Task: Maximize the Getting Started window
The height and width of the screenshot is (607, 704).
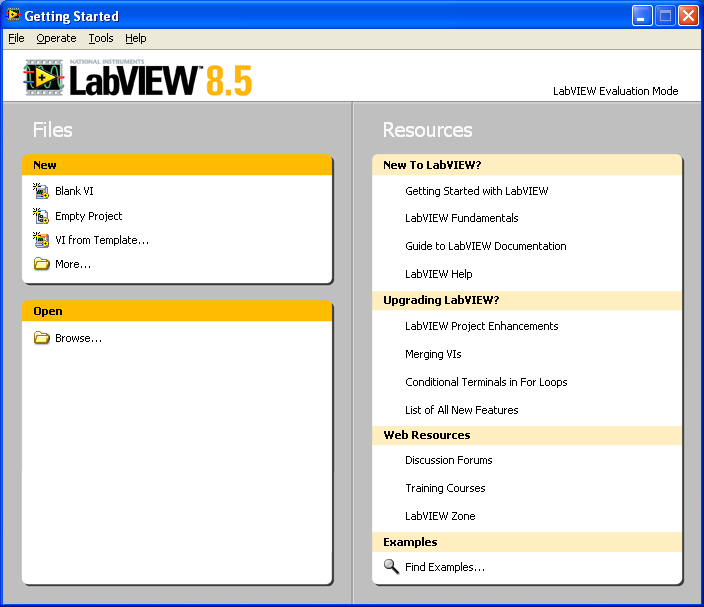Action: 665,16
